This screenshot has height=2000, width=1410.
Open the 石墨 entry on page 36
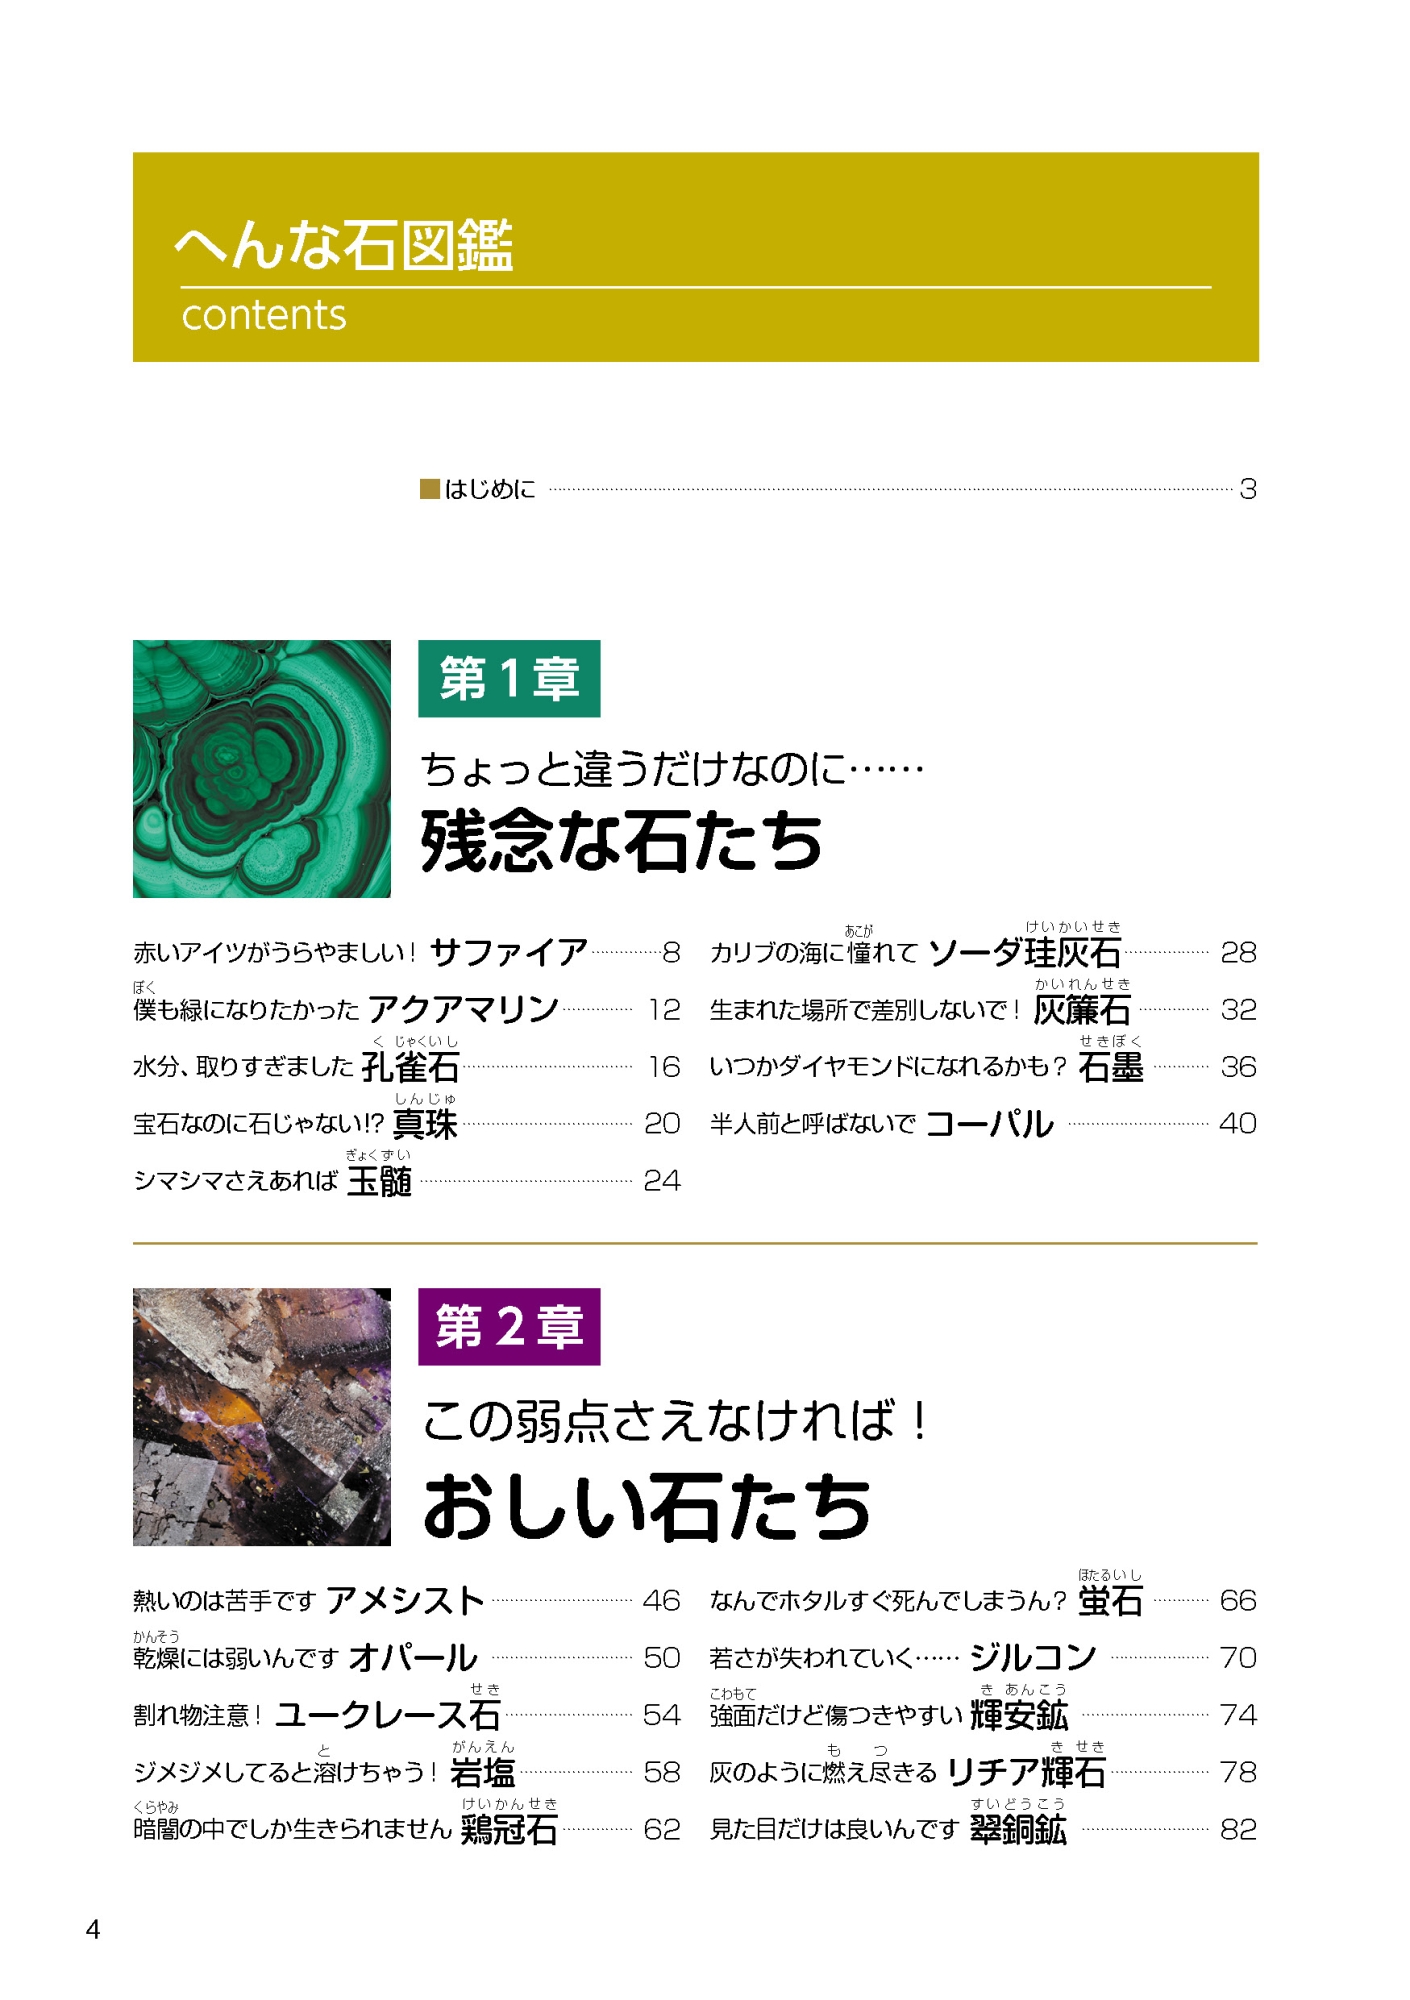click(983, 1064)
